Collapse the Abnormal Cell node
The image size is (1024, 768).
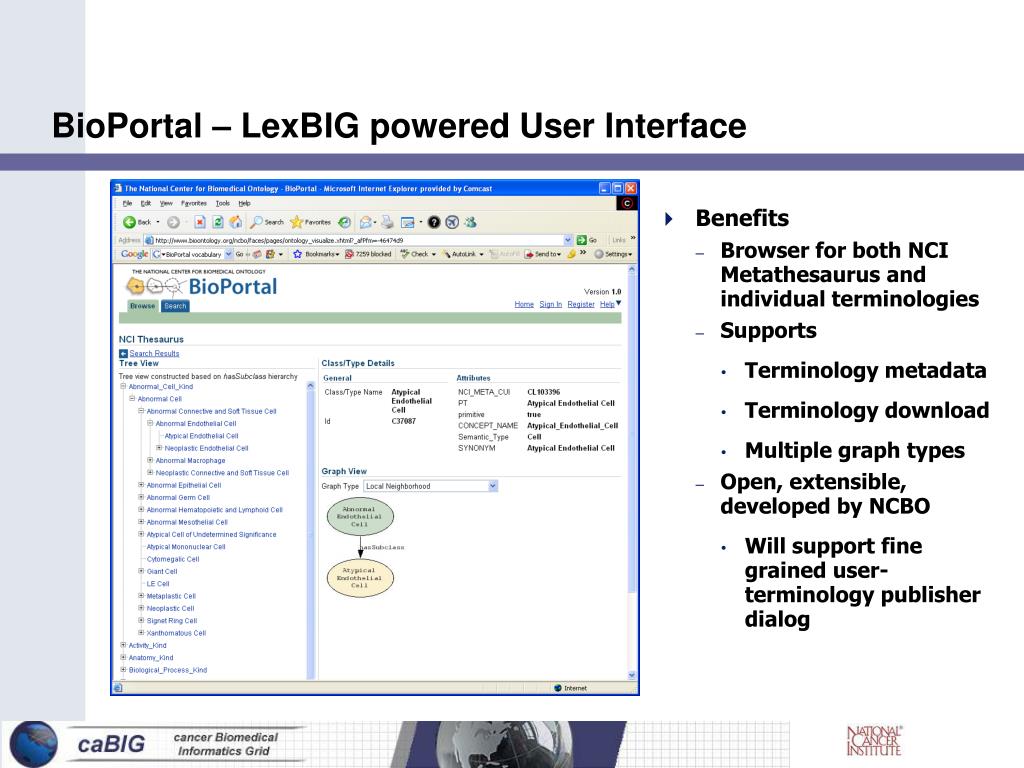point(132,398)
